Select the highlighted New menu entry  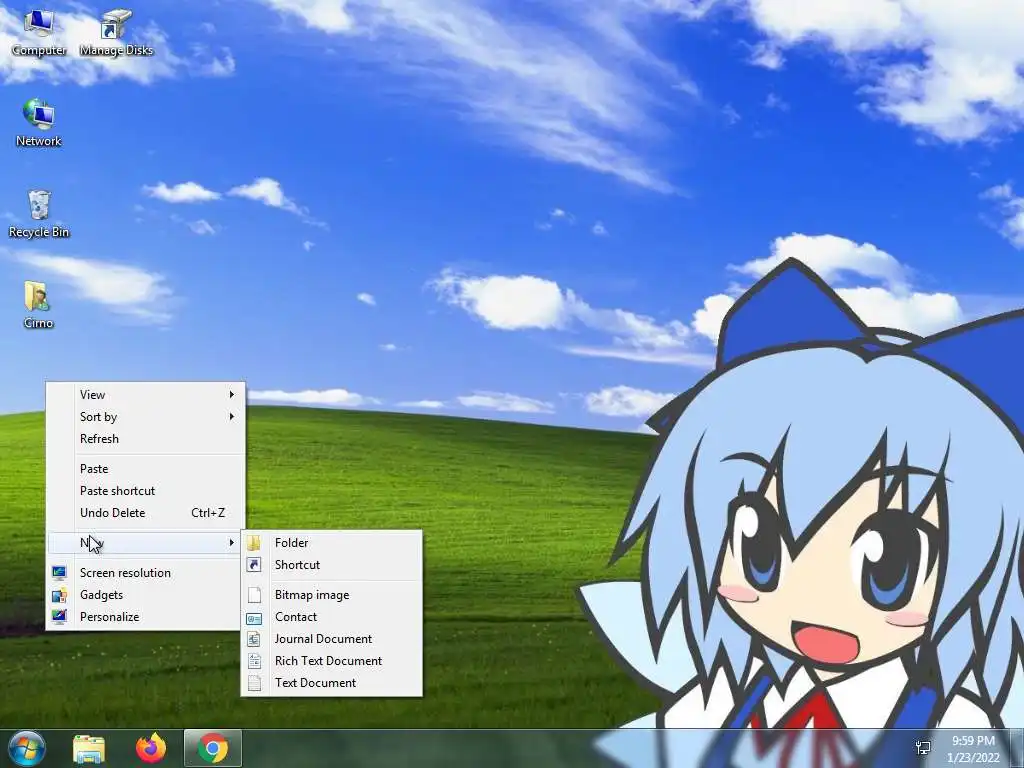[x=145, y=543]
